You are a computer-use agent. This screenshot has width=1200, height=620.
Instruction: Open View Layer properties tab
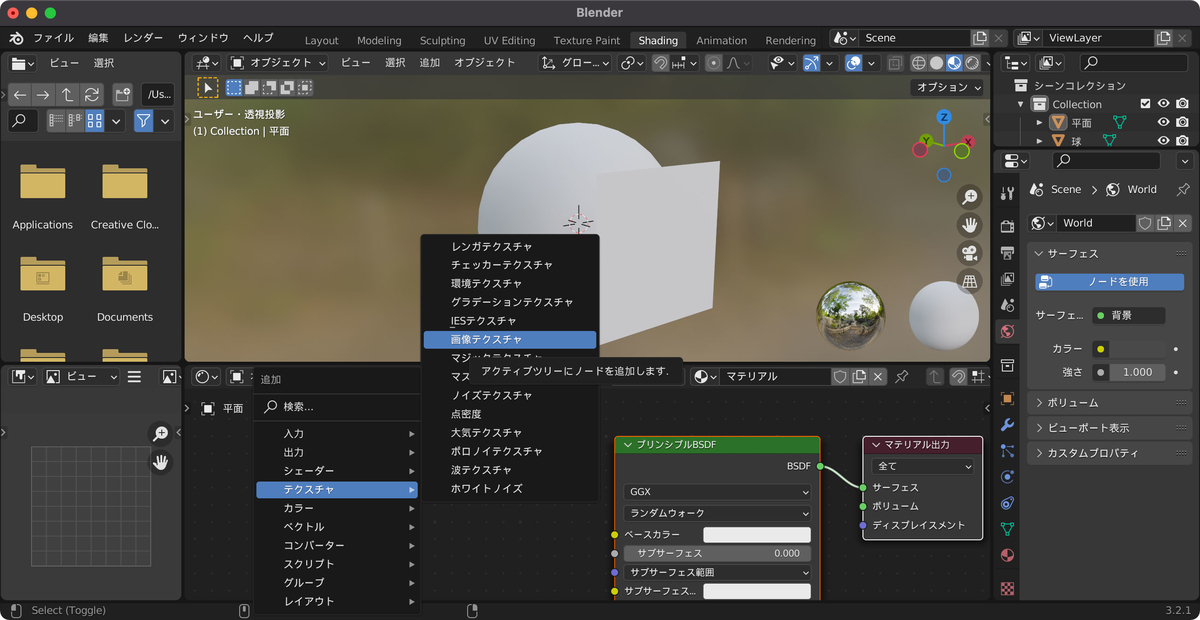click(1007, 279)
